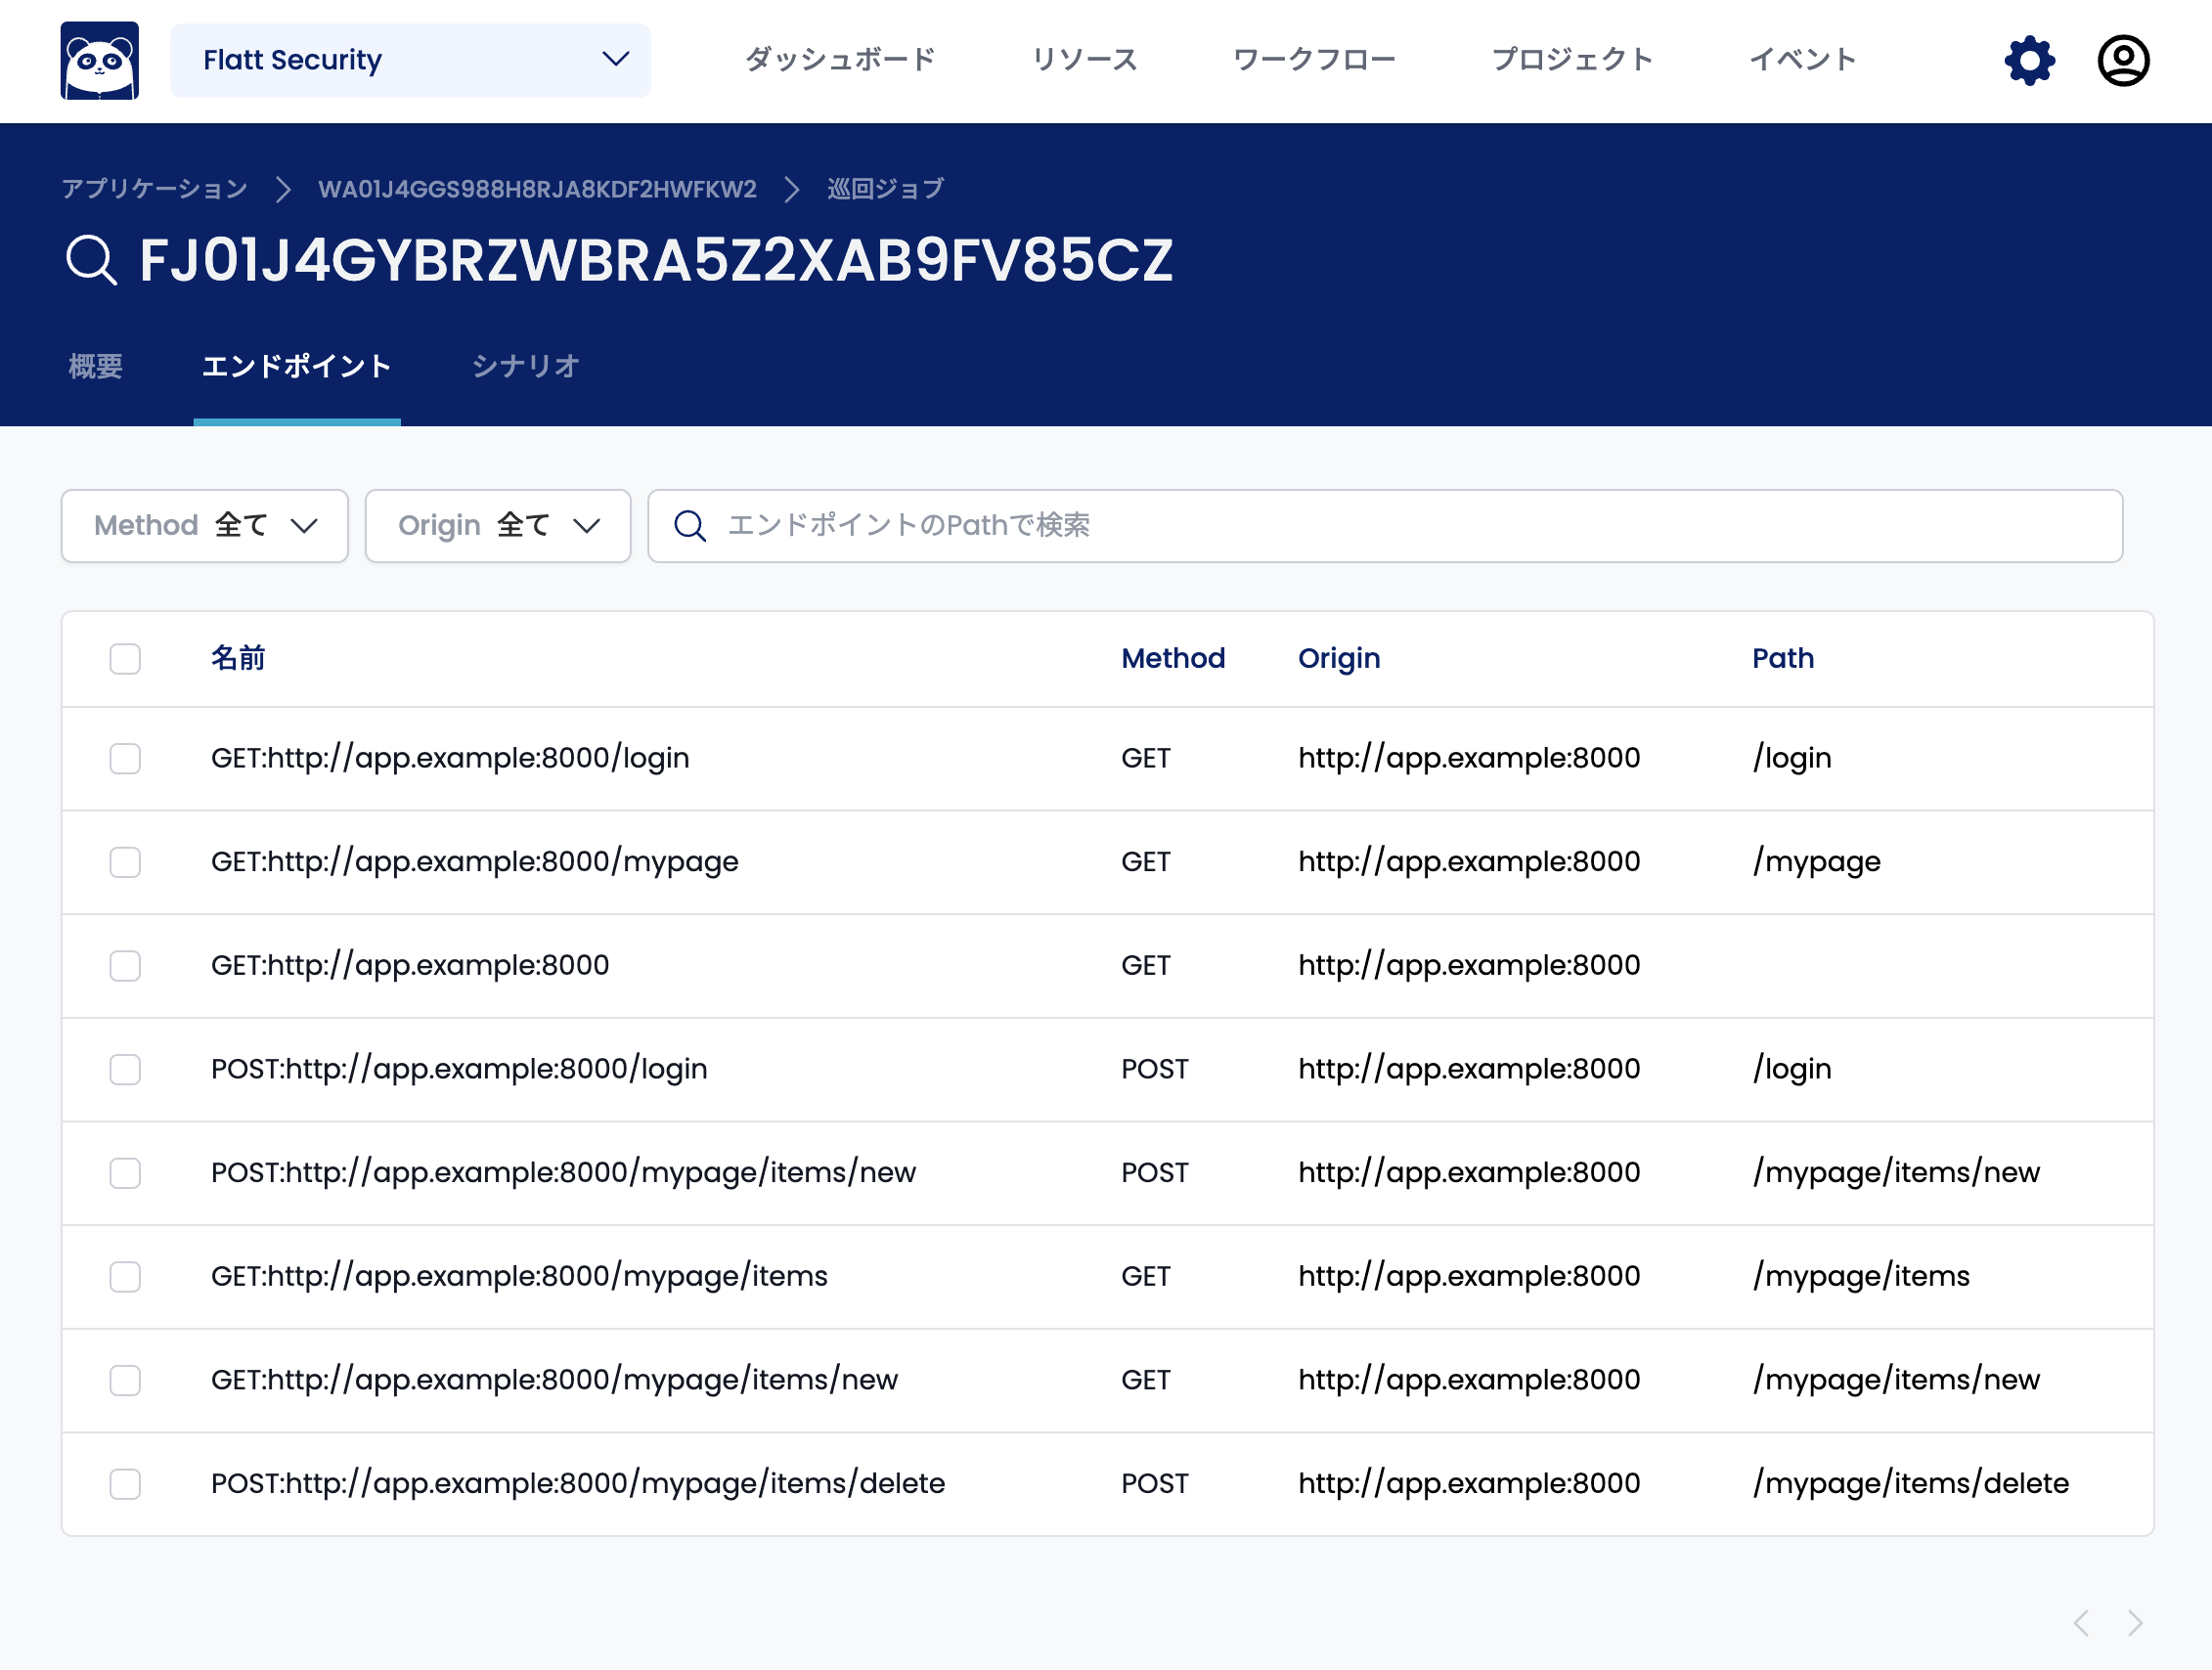The image size is (2212, 1670).
Task: Click endpoint name GET:http://app.example:8000
Action: (x=410, y=966)
